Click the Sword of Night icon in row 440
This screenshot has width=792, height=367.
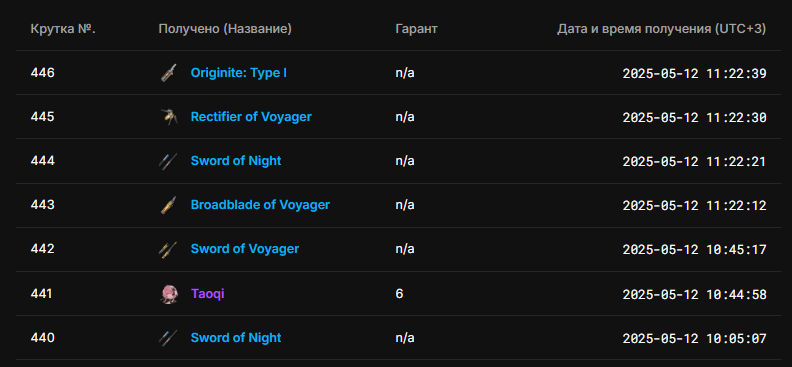coord(169,337)
